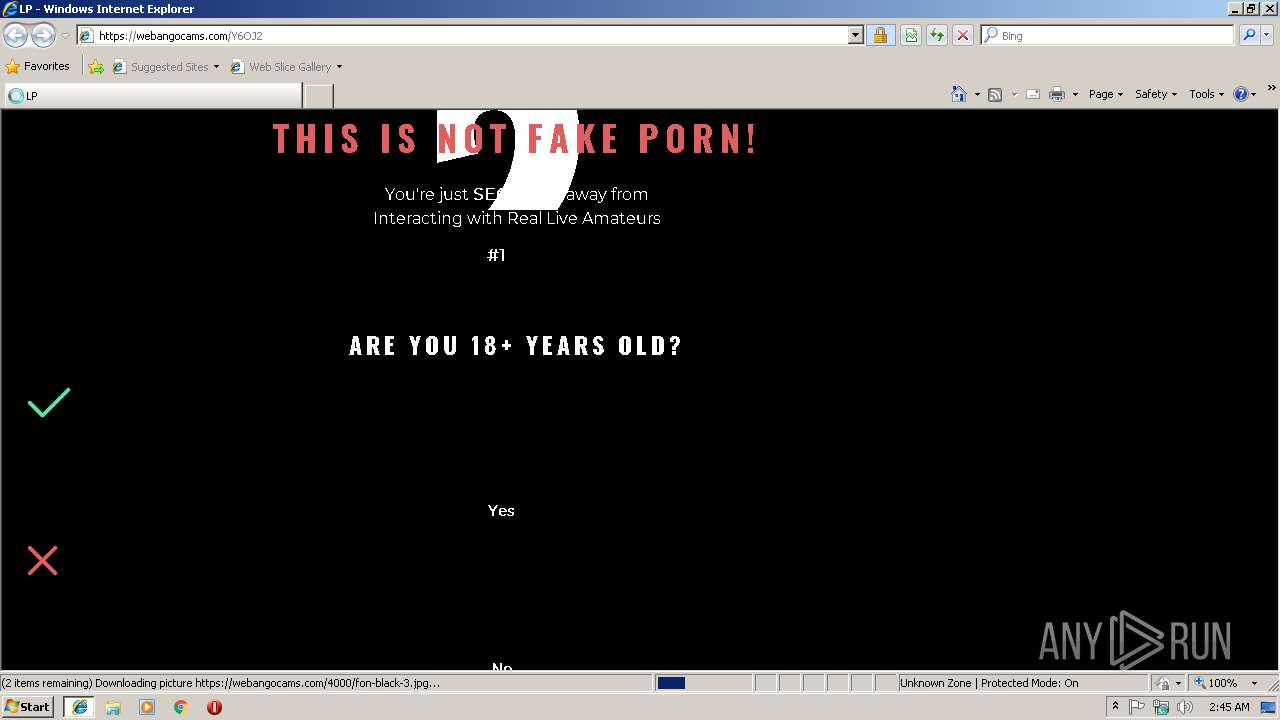The image size is (1280, 720).
Task: Focus the address bar URL field
Action: coord(463,36)
